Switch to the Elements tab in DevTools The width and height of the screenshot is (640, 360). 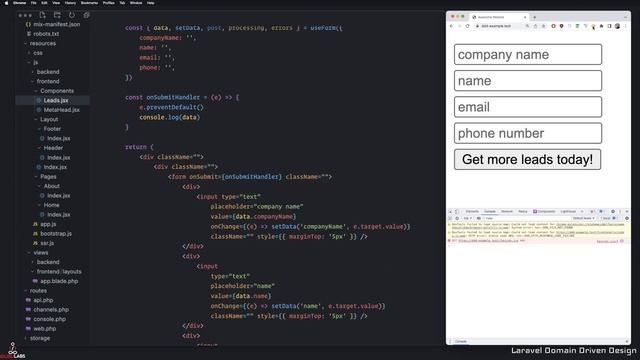472,211
